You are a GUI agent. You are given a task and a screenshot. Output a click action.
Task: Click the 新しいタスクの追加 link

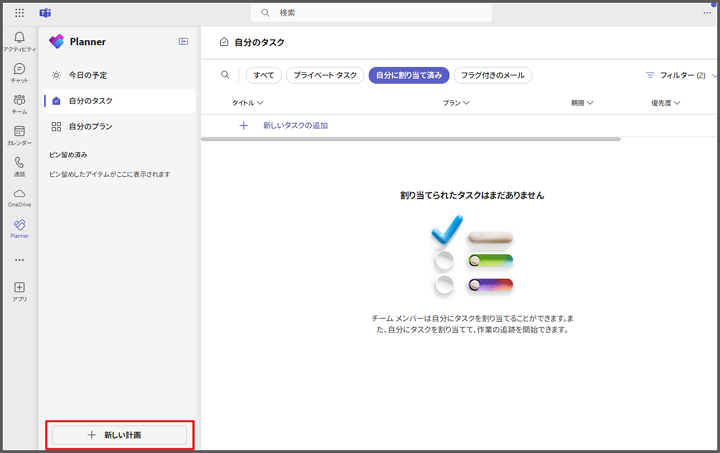pyautogui.click(x=295, y=125)
